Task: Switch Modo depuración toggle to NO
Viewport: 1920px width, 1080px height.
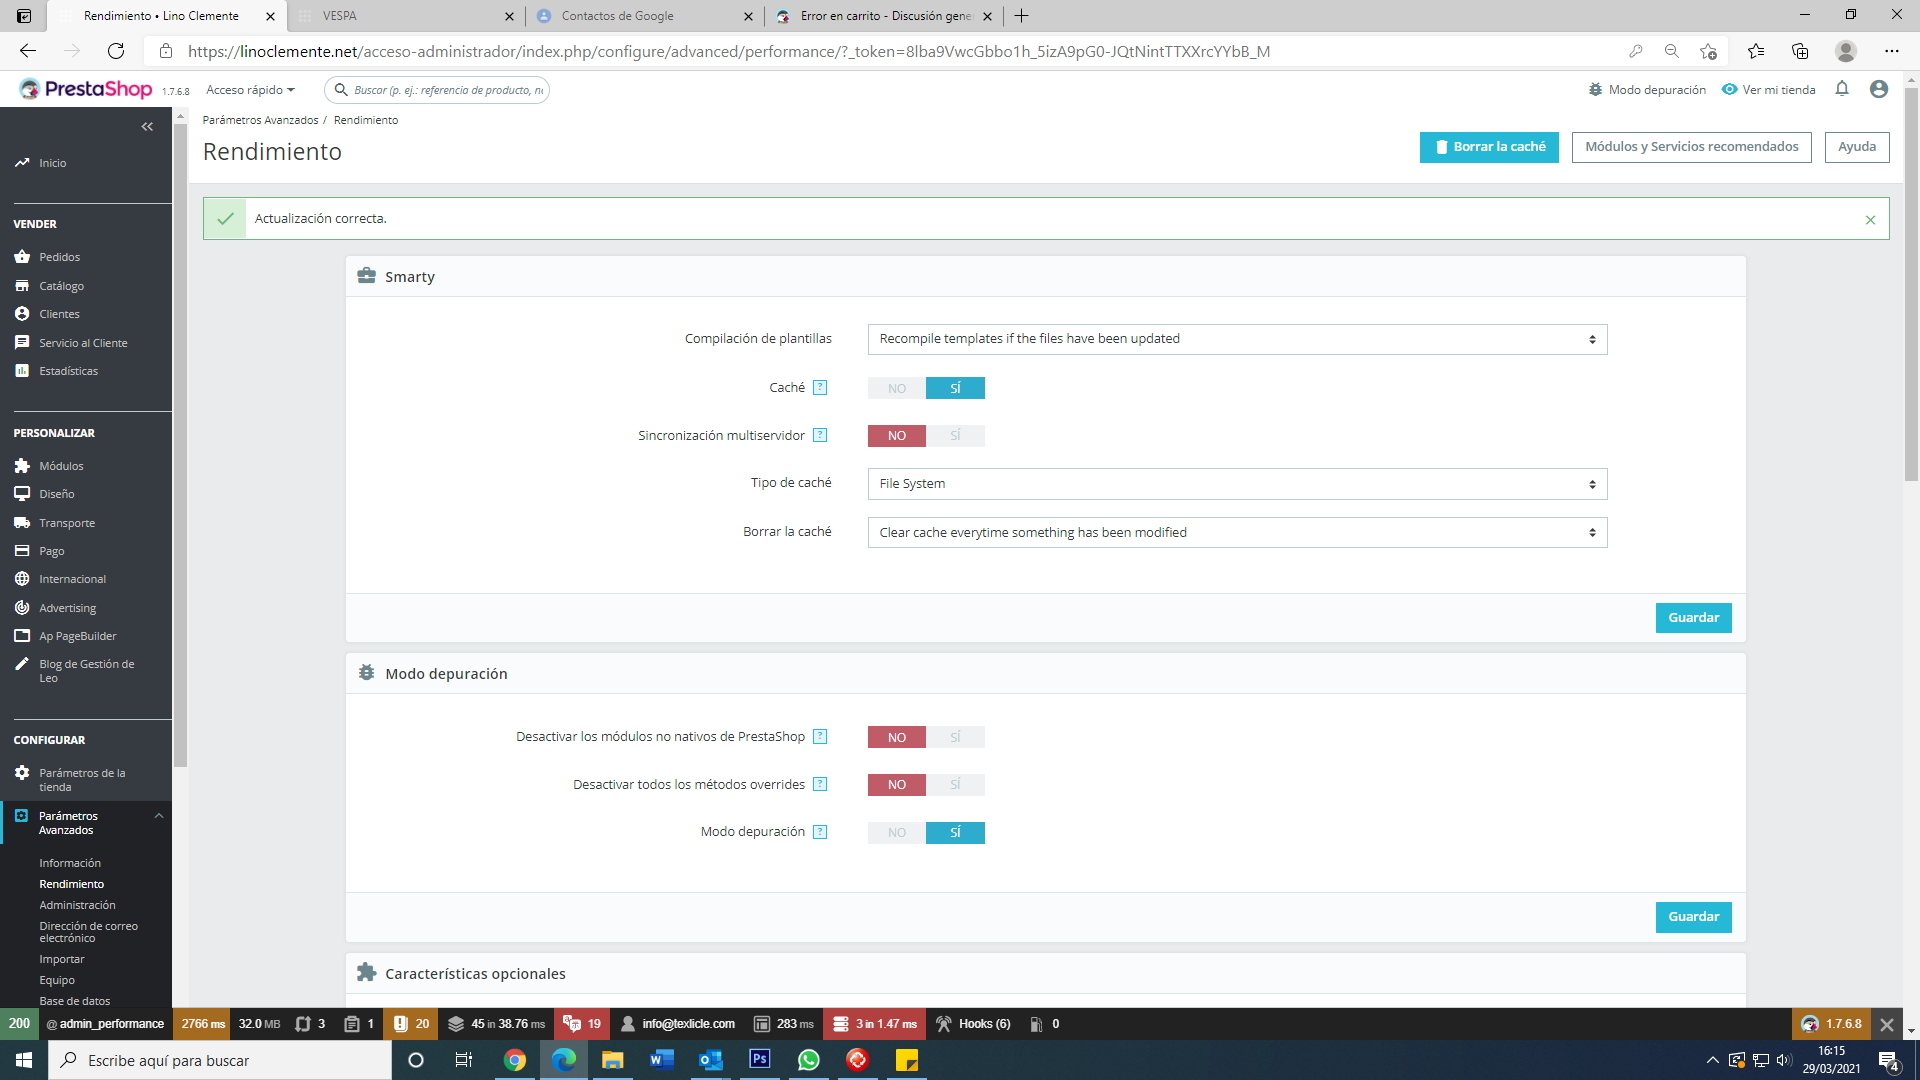Action: coord(897,832)
